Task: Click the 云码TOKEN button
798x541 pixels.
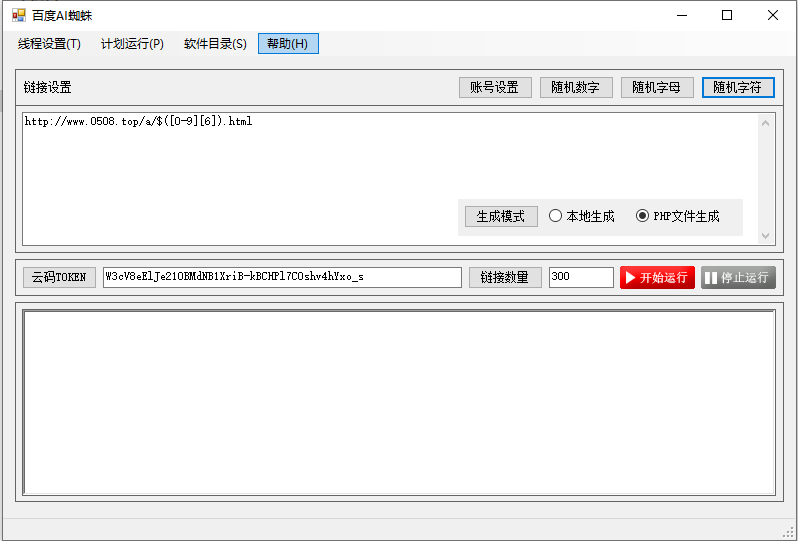Action: (x=59, y=277)
